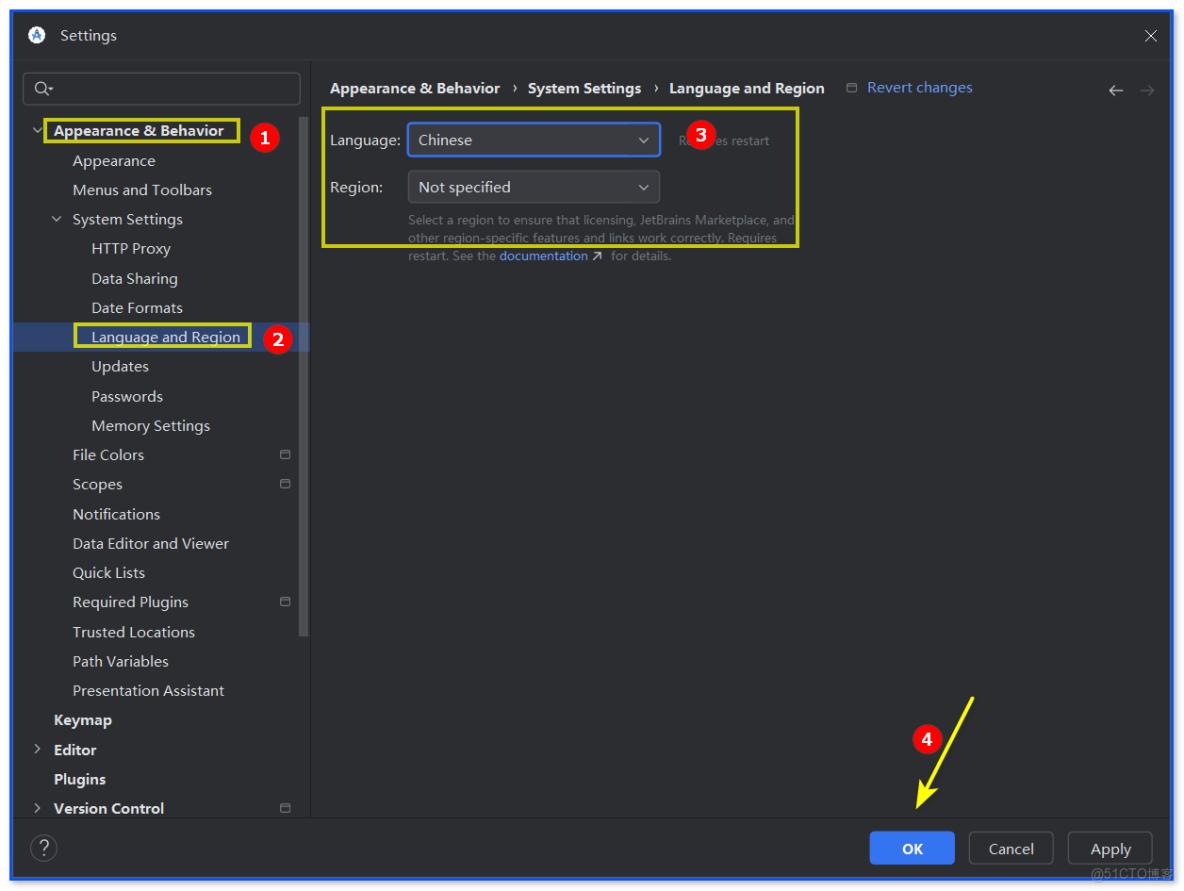Open help using the question mark icon

tap(43, 847)
